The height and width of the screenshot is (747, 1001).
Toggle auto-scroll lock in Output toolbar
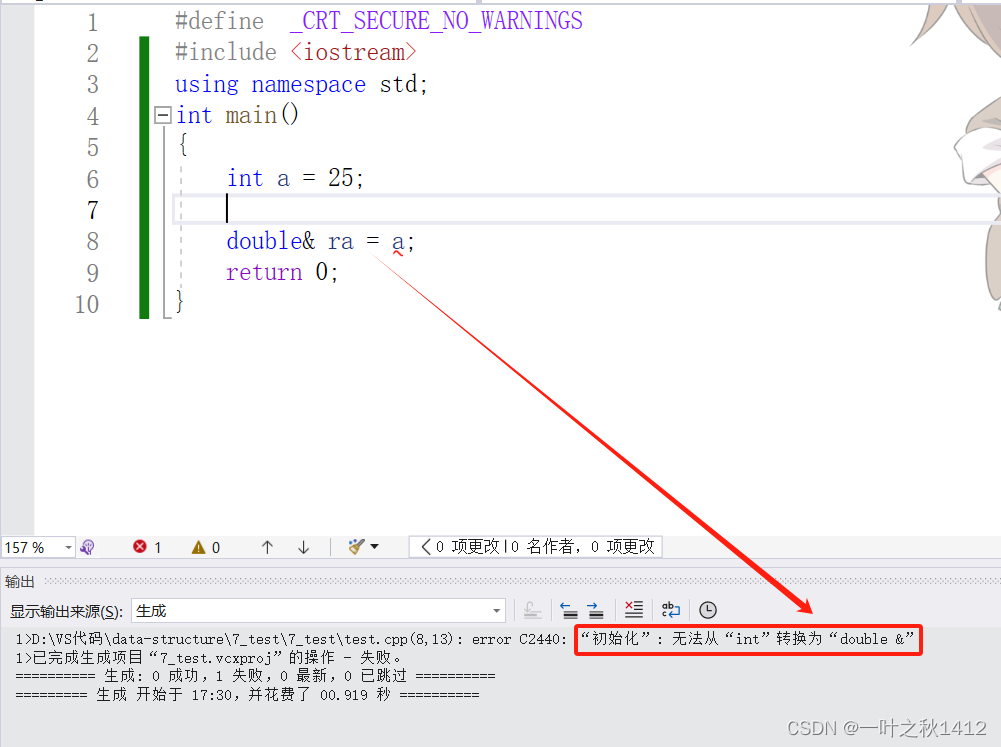click(x=532, y=610)
